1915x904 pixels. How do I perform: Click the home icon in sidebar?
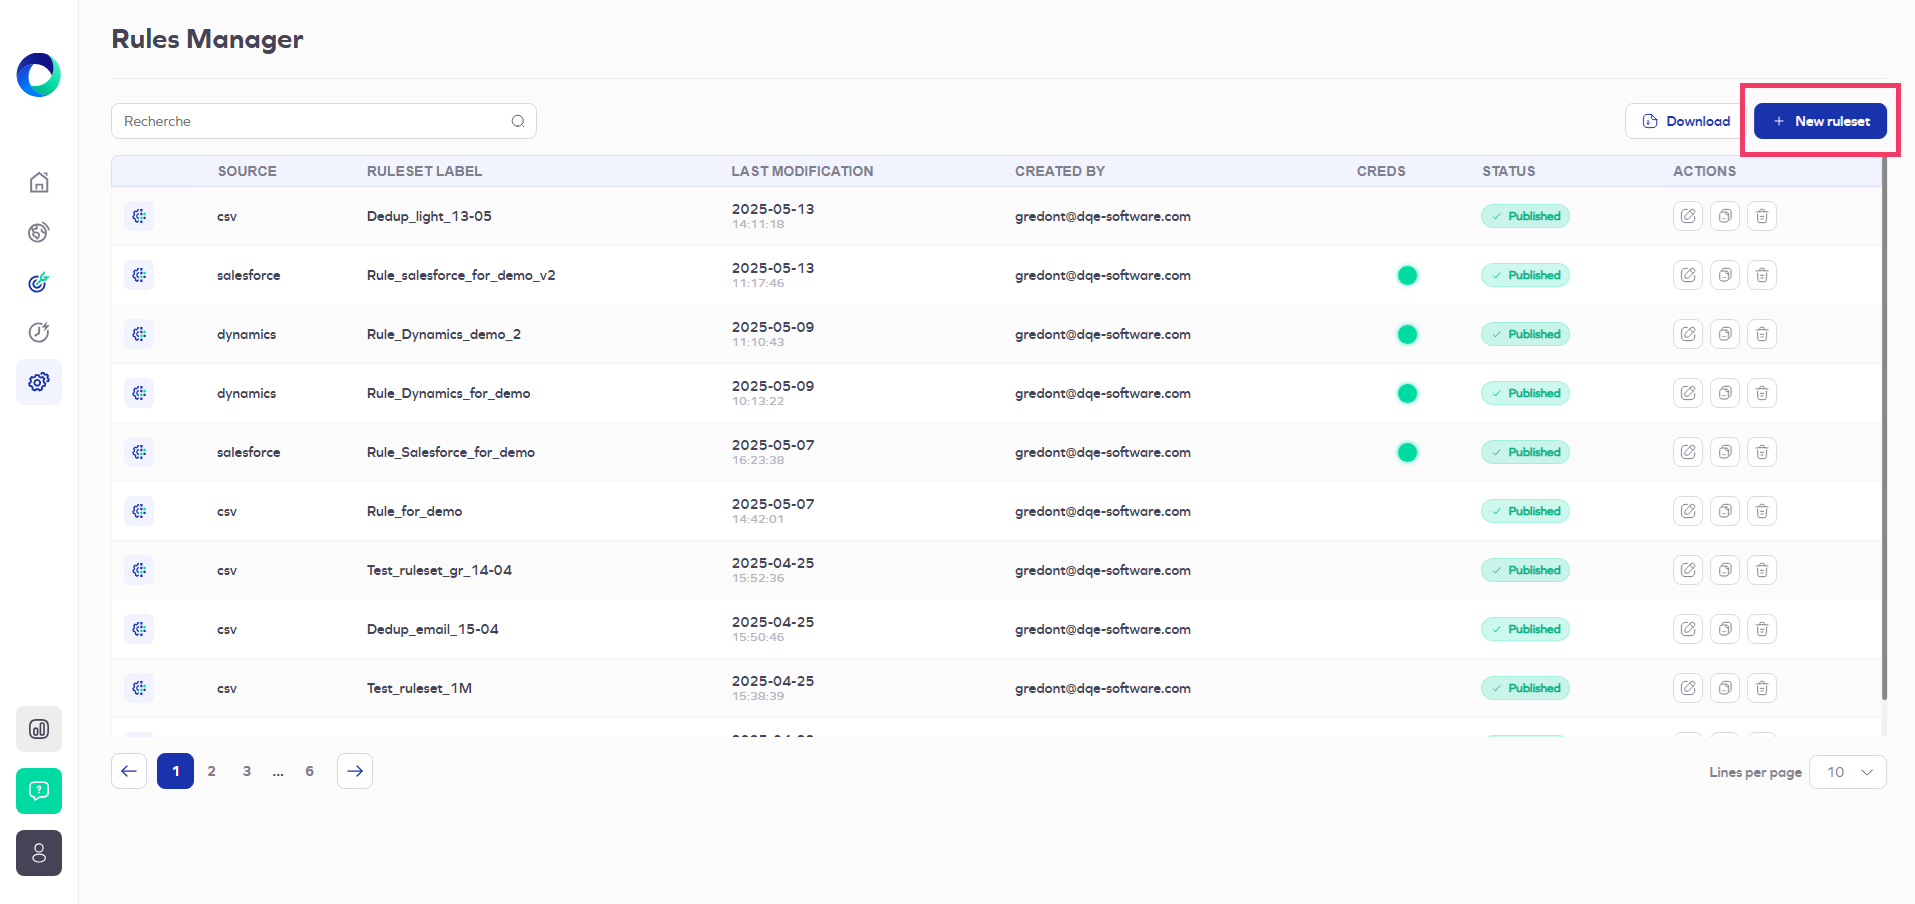tap(39, 182)
